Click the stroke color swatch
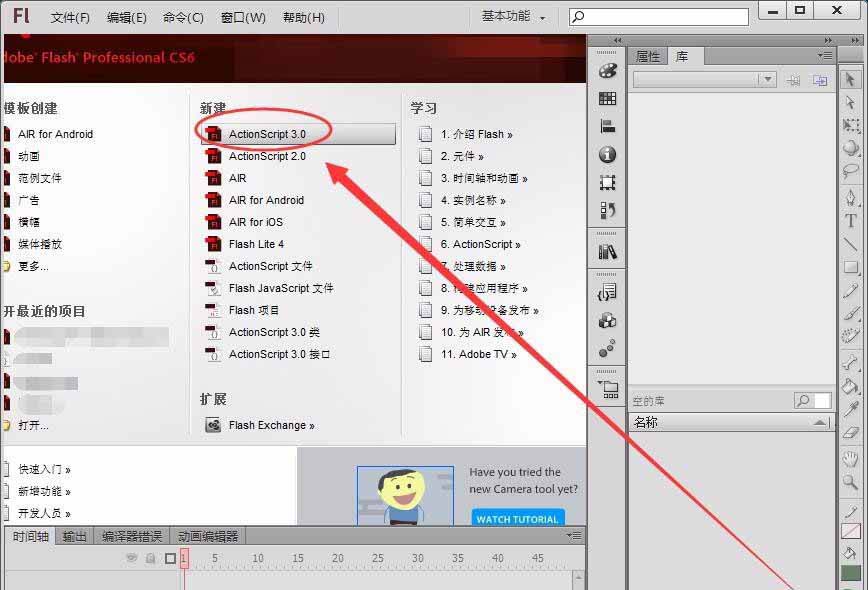This screenshot has height=590, width=868. tap(851, 531)
